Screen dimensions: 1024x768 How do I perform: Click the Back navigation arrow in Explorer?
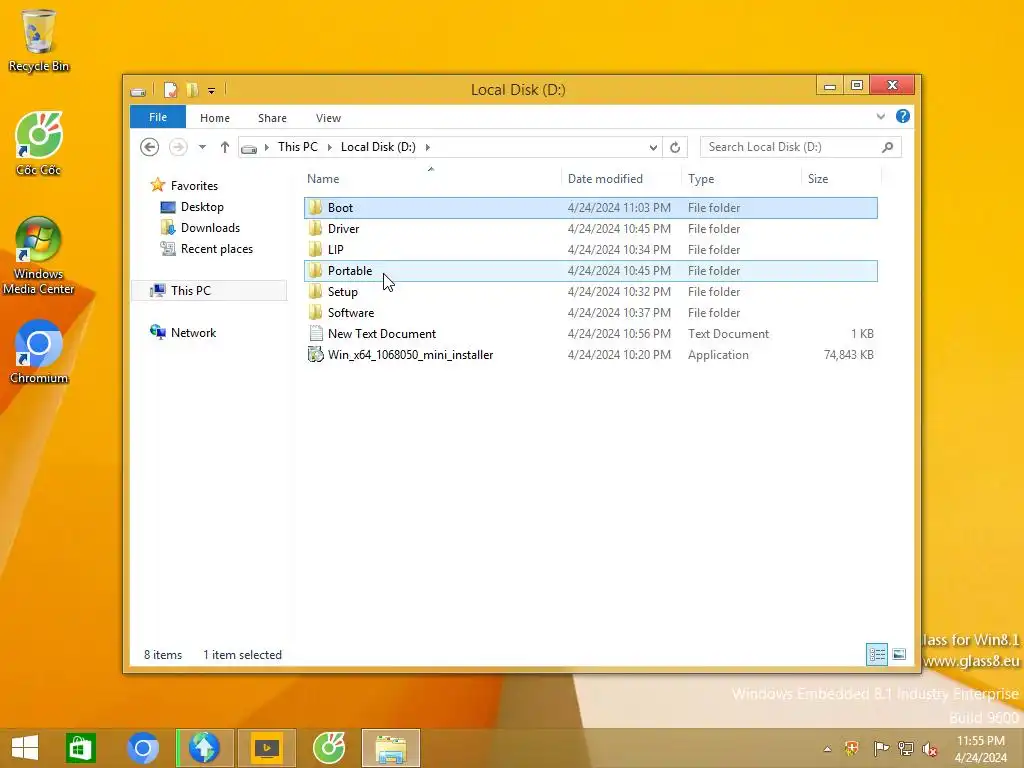click(x=150, y=147)
